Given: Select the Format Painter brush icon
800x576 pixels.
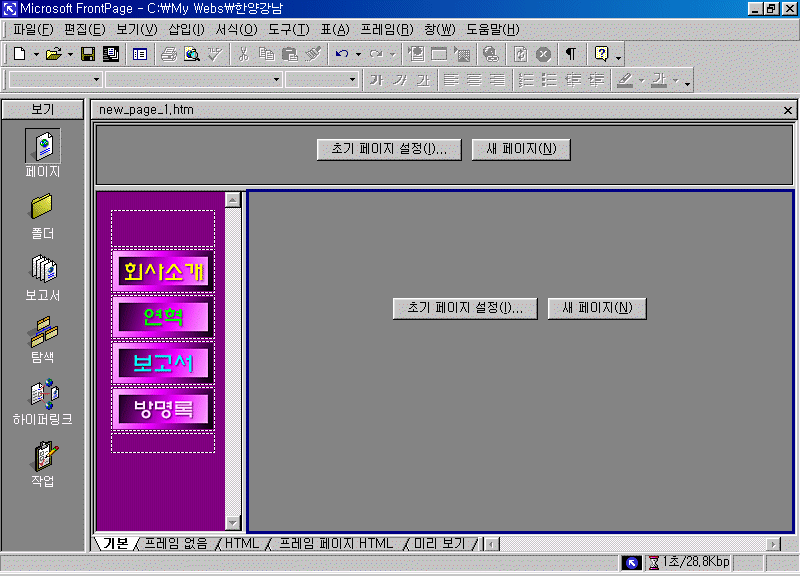Looking at the screenshot, I should pos(313,54).
